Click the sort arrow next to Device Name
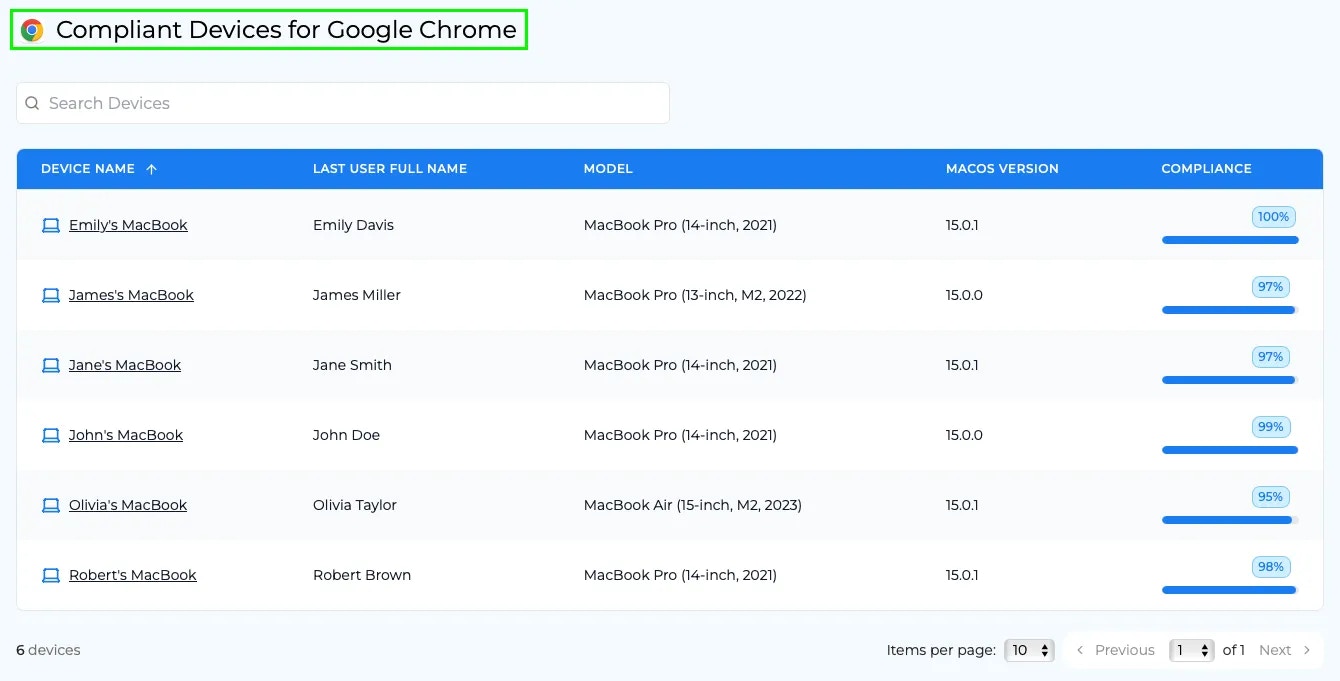 point(152,169)
